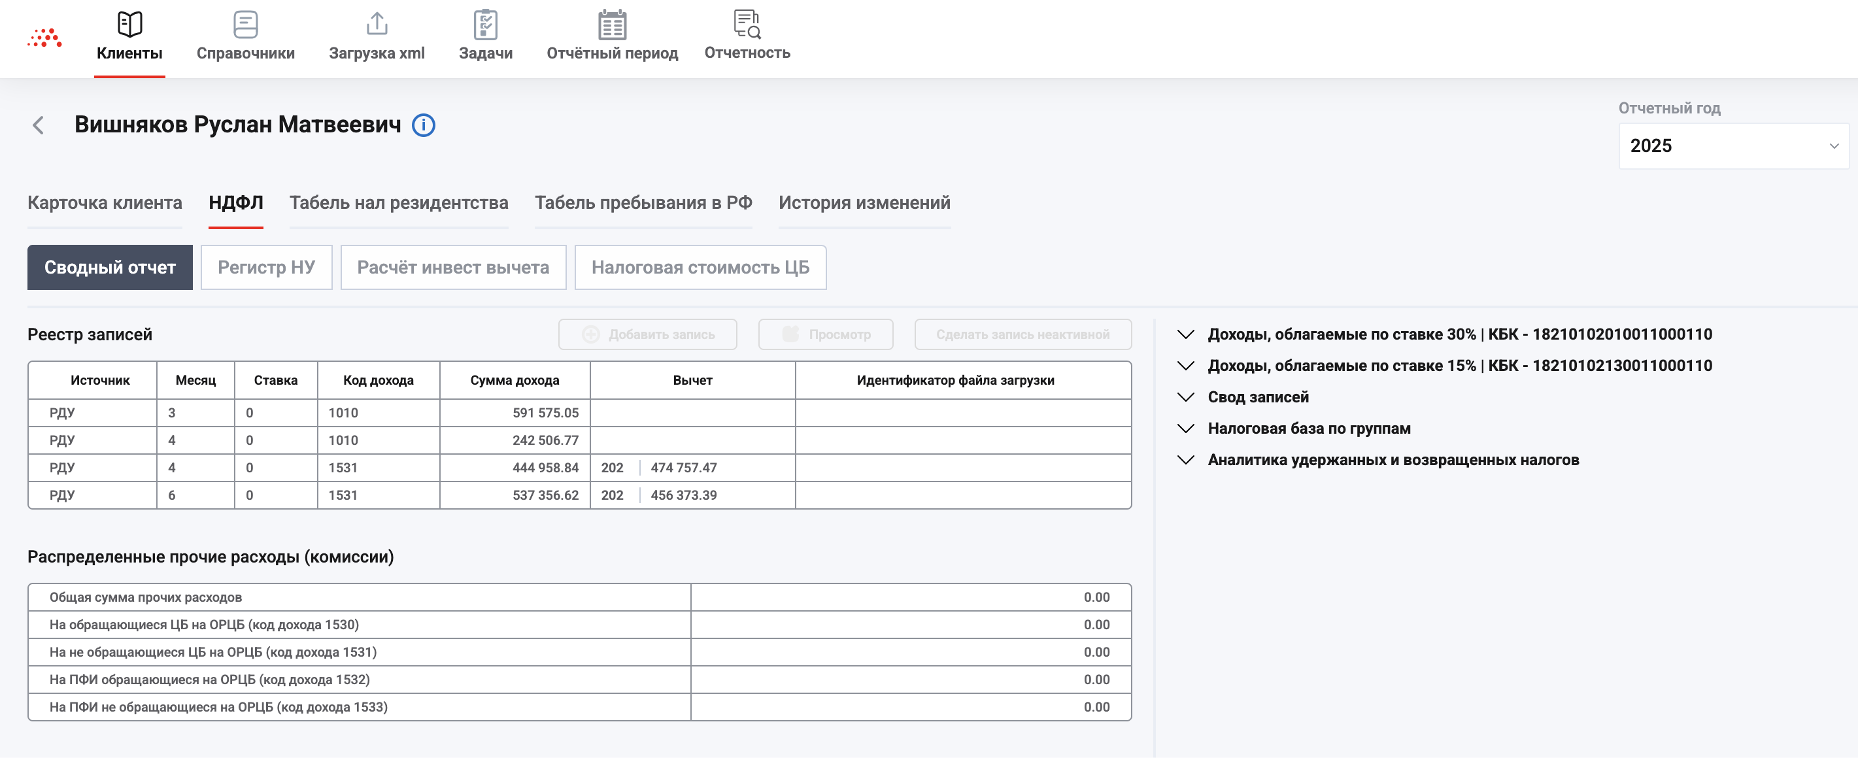This screenshot has width=1858, height=758.
Task: Click info icon beside client name
Action: click(x=424, y=125)
